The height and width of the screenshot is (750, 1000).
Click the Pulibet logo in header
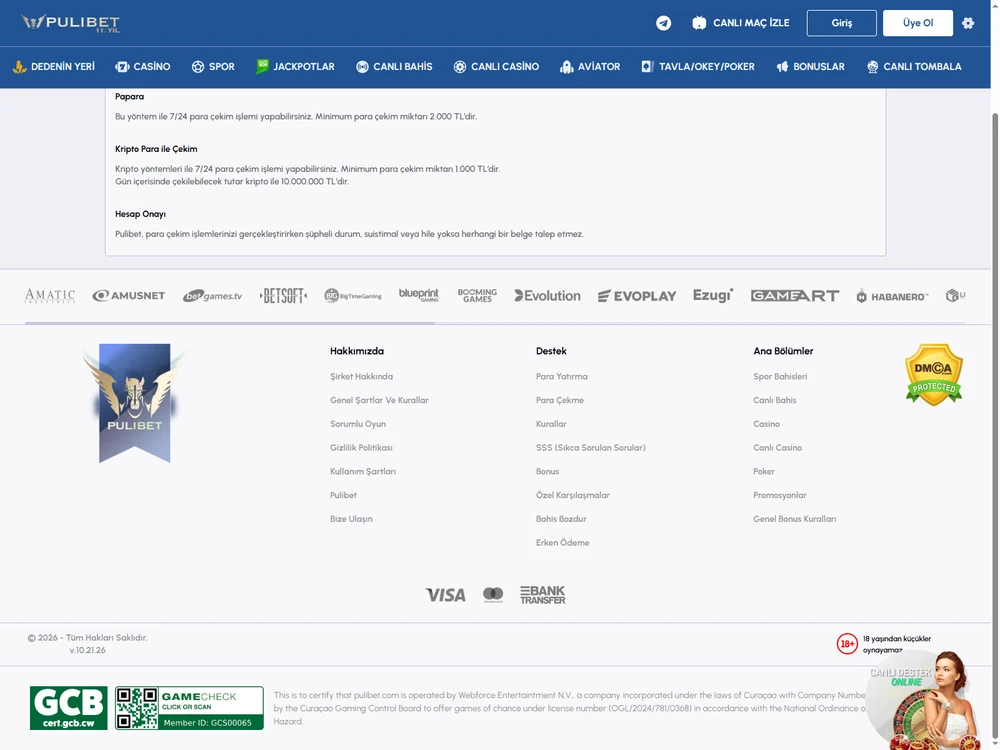[x=70, y=23]
